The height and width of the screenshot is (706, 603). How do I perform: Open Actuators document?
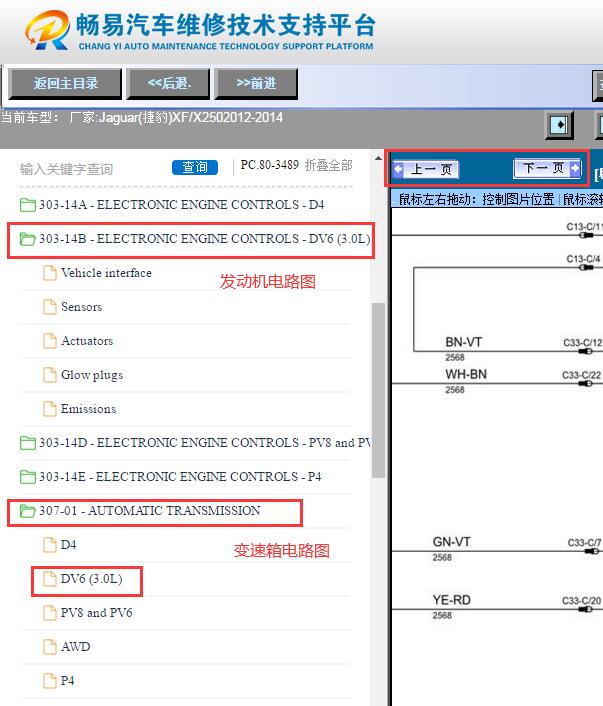point(87,341)
